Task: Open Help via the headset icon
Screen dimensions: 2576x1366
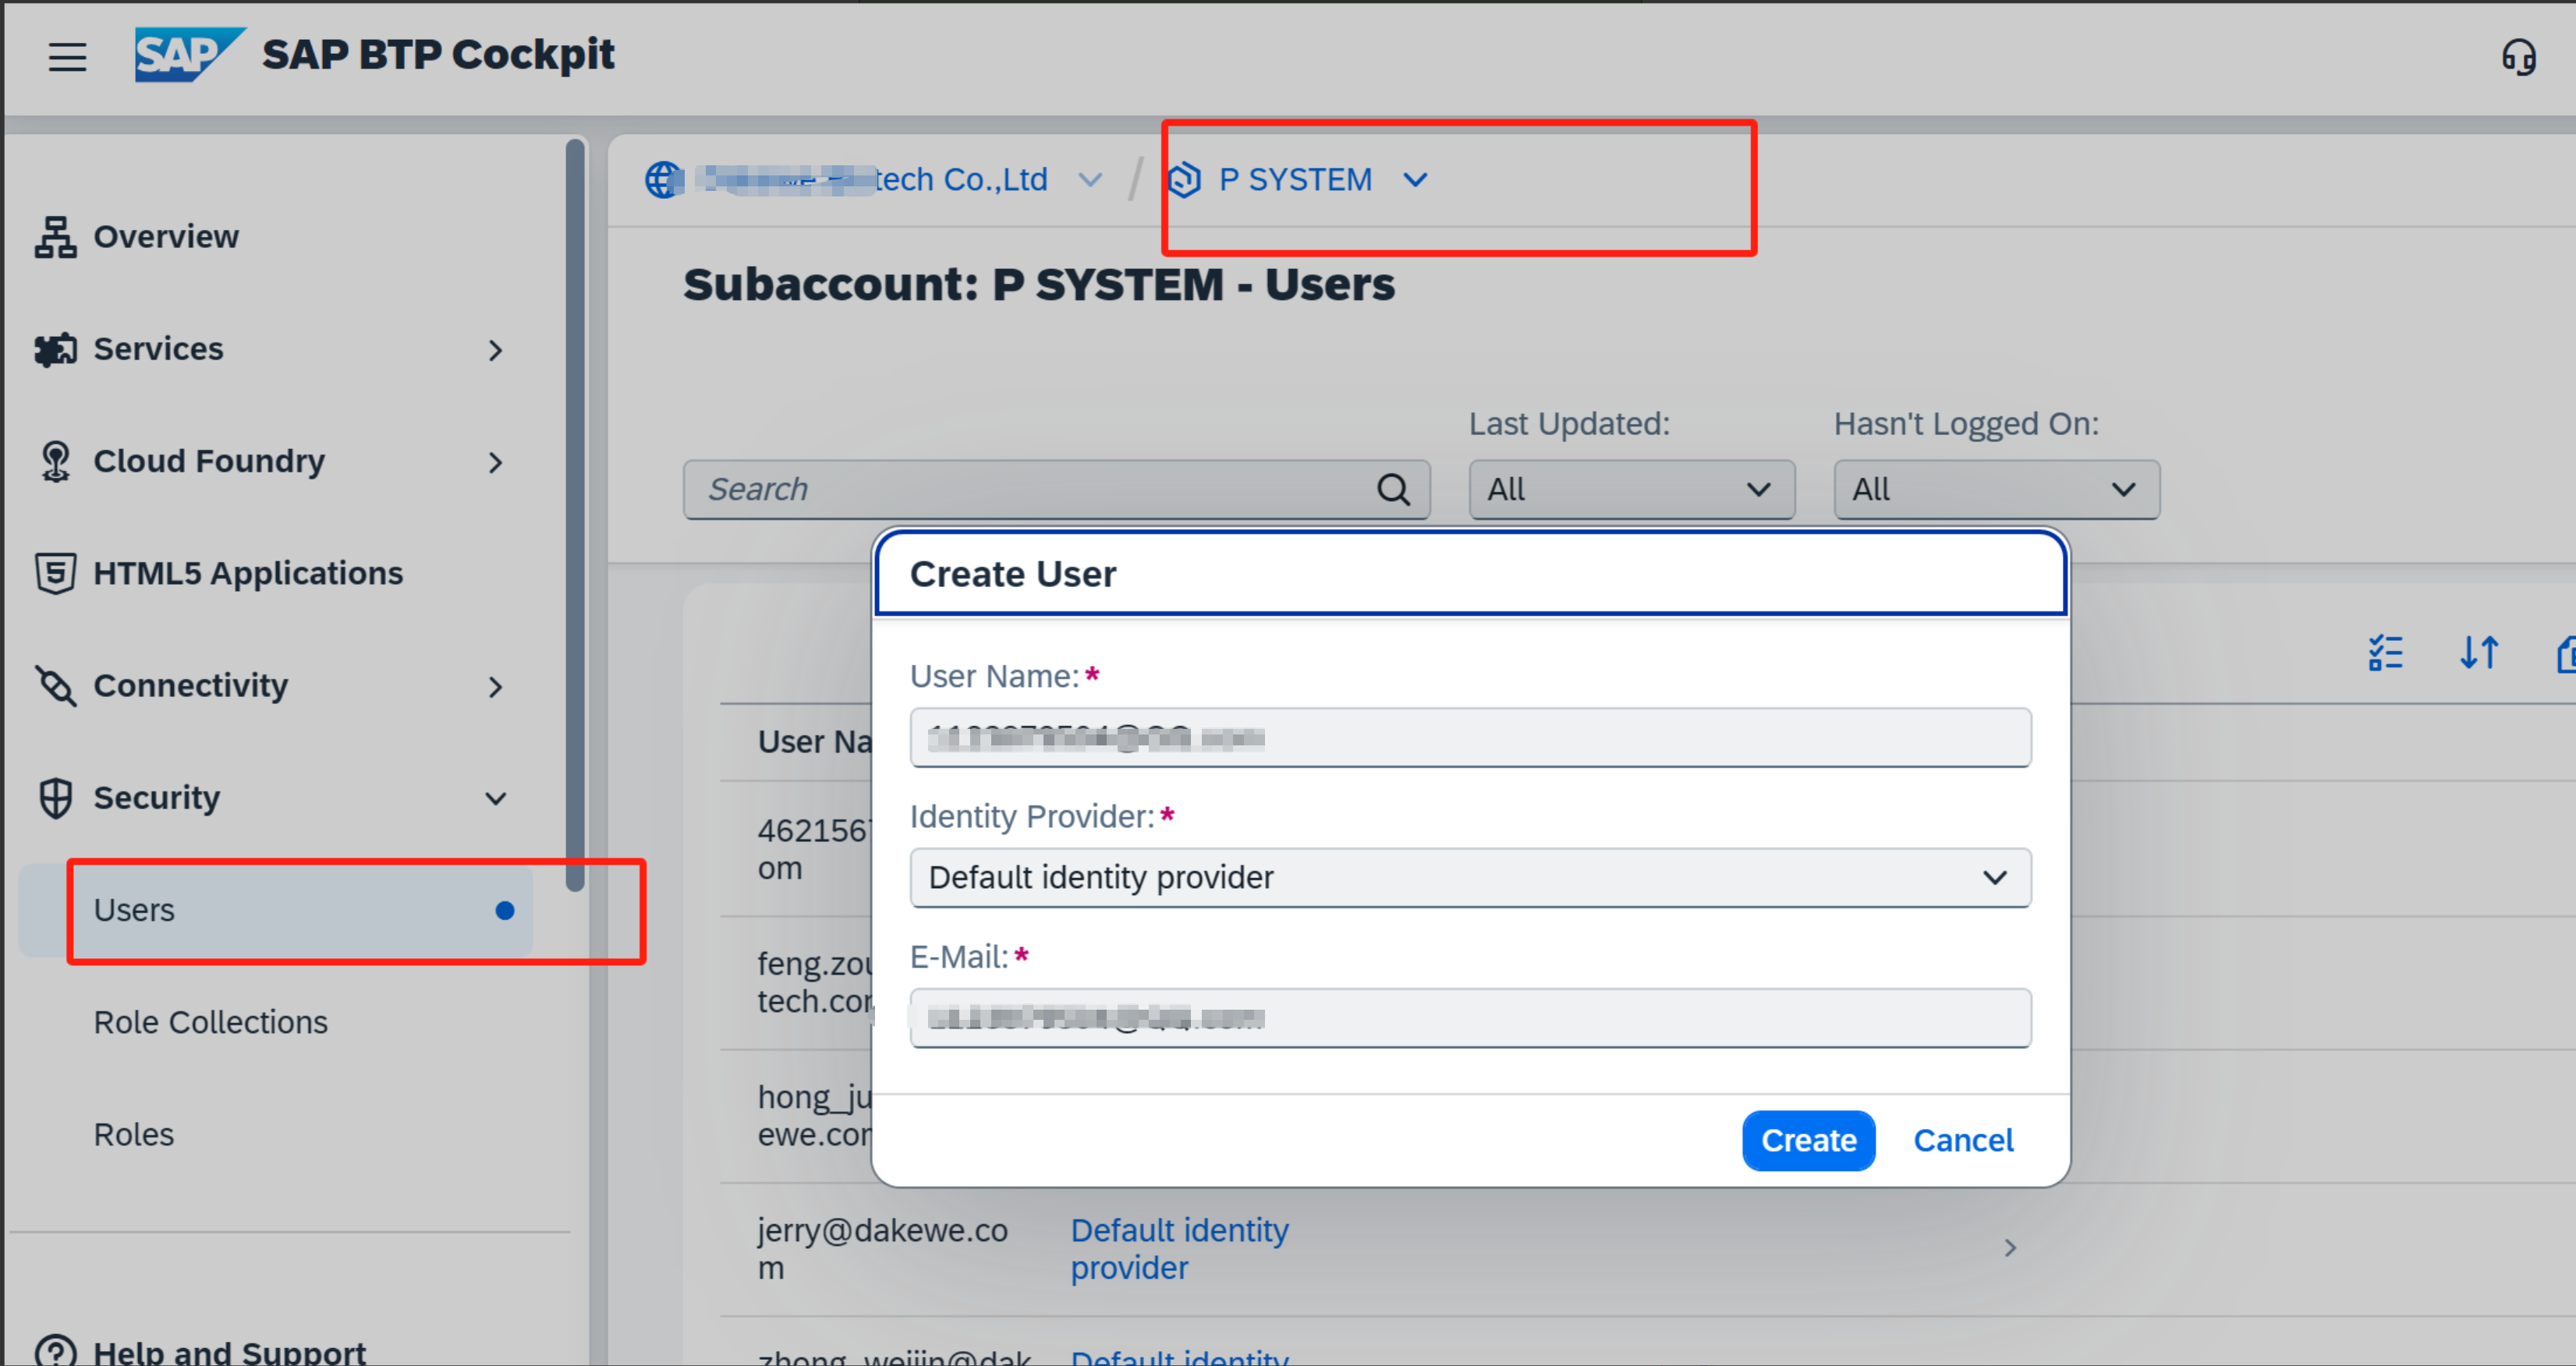Action: click(2518, 58)
